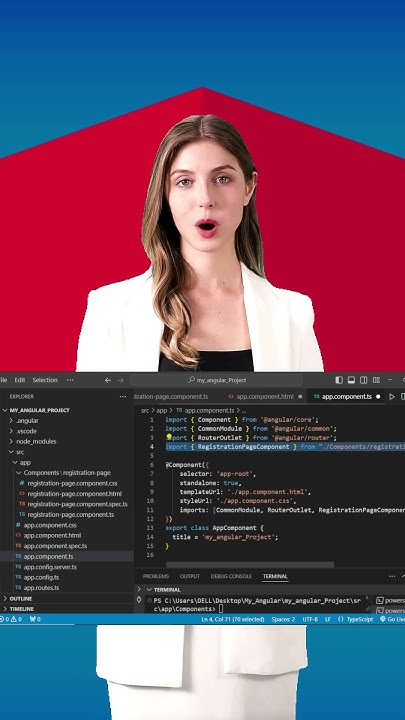405x720 pixels.
Task: Open the panel more actions ellipsis
Action: pyautogui.click(x=392, y=576)
